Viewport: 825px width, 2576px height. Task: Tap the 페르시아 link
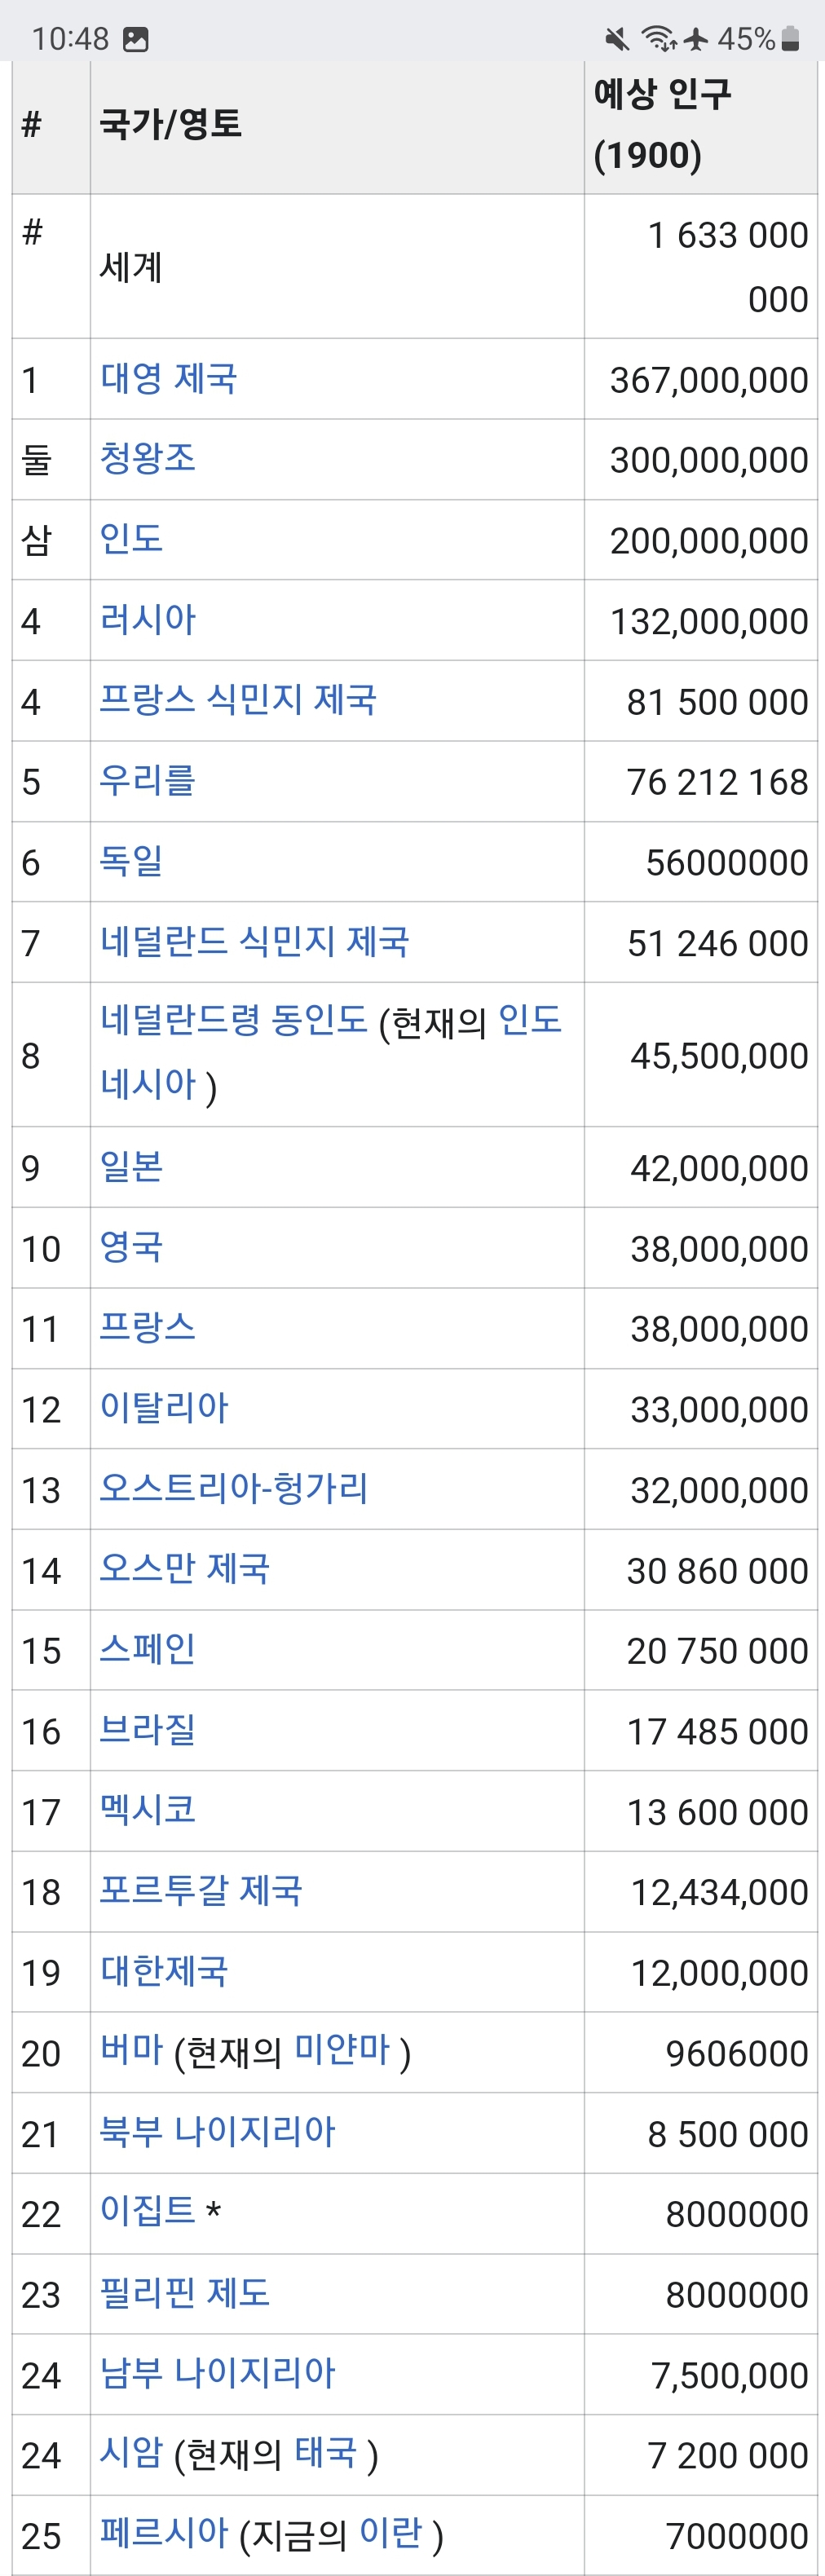tap(164, 2533)
